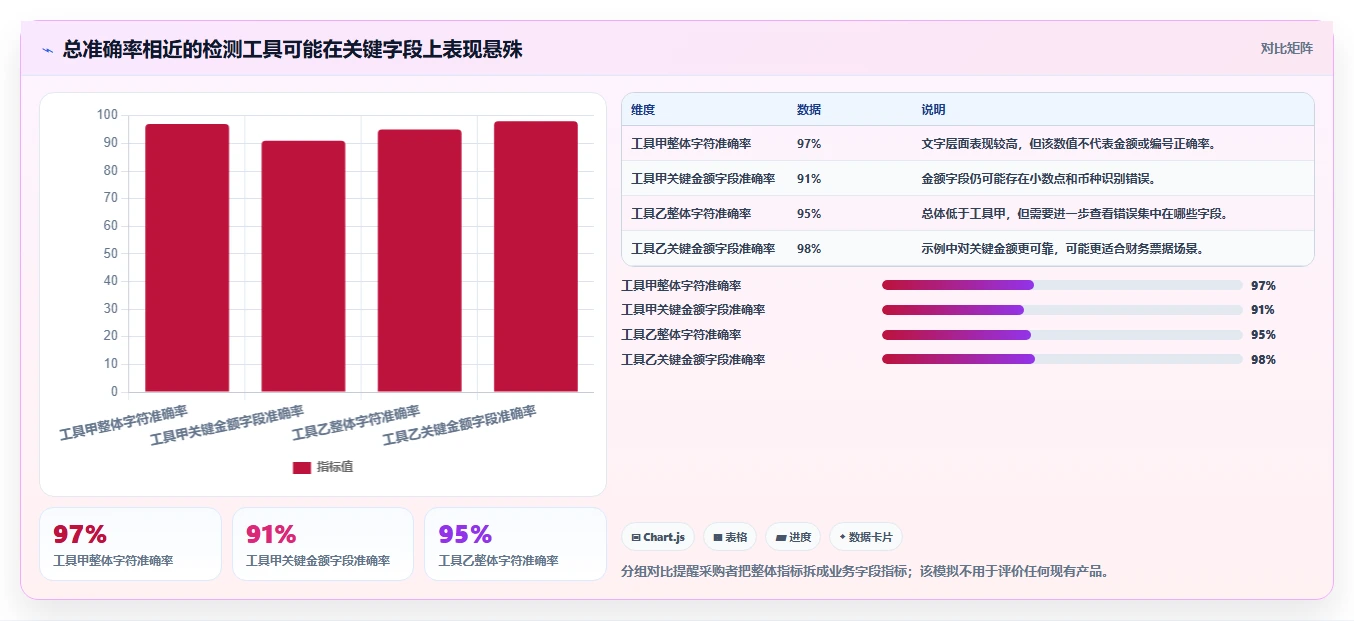This screenshot has width=1354, height=621.
Task: Click the 维度 table column header
Action: [643, 109]
